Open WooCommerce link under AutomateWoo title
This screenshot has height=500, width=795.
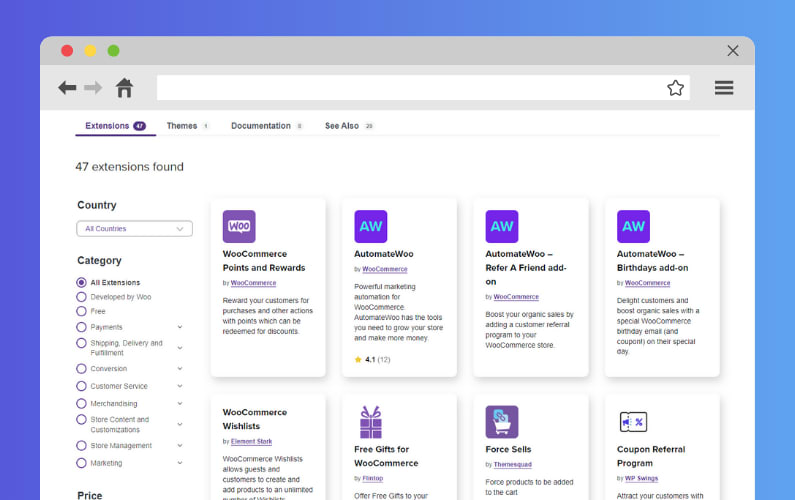[x=385, y=269]
